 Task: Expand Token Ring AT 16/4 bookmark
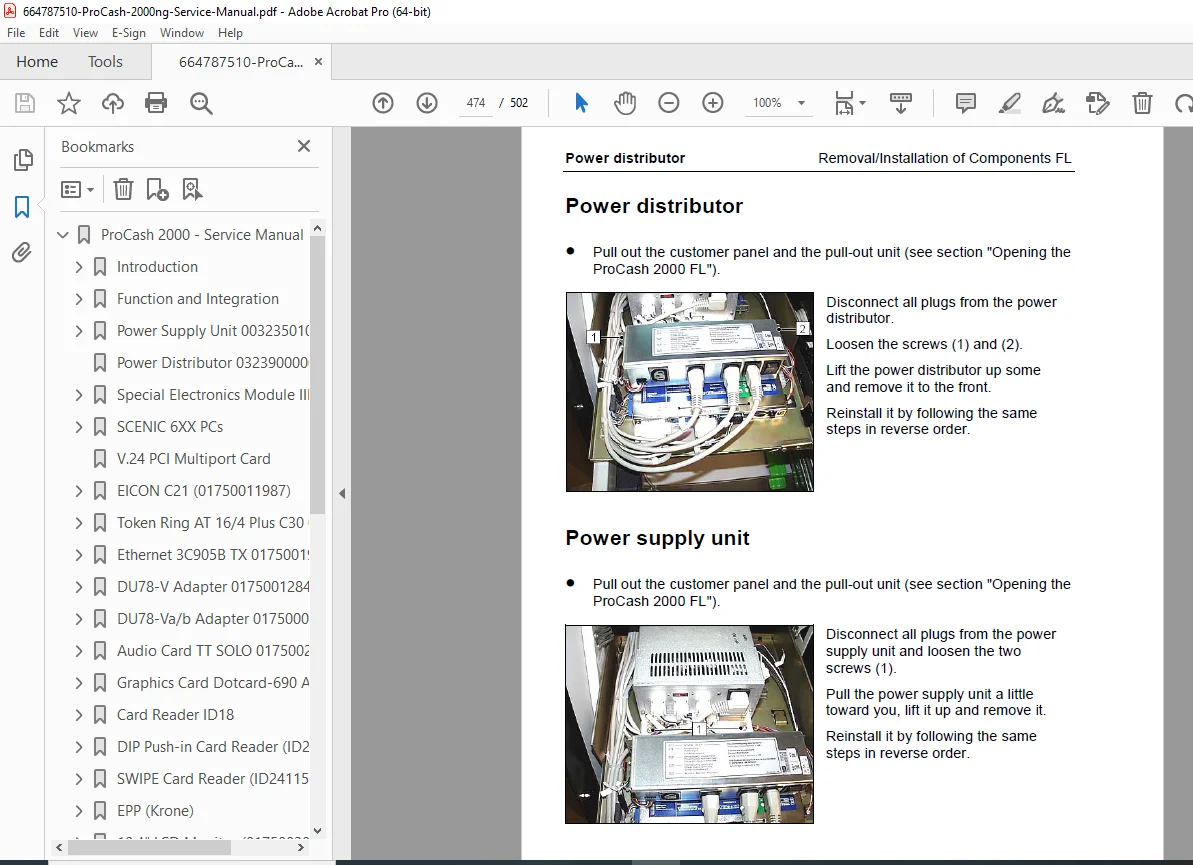coord(79,523)
